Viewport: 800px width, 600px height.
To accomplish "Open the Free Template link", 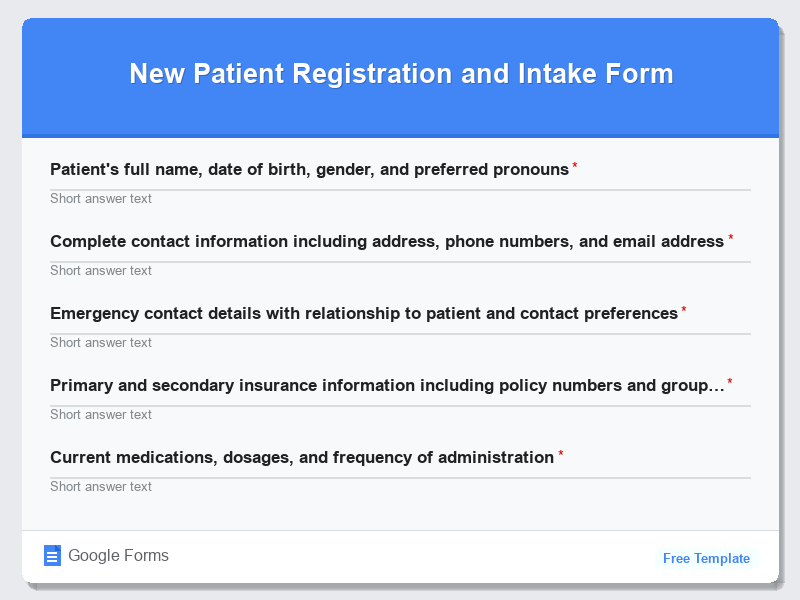I will [x=706, y=558].
